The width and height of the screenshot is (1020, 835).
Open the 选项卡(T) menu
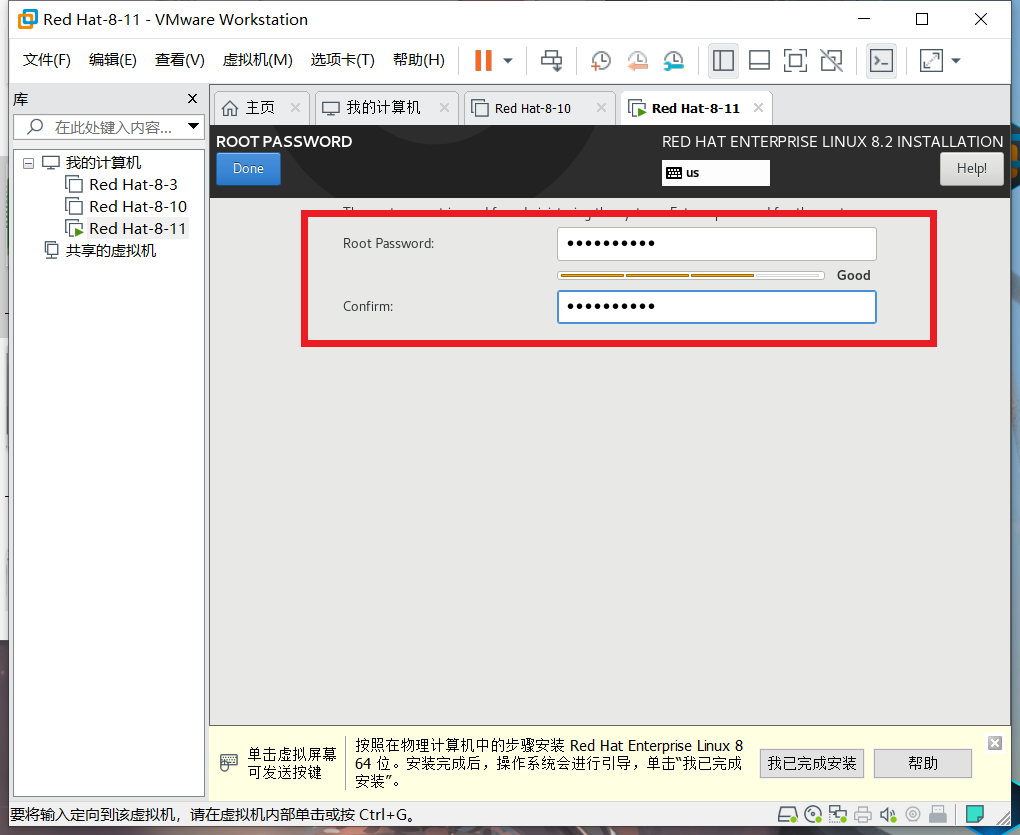pyautogui.click(x=343, y=60)
